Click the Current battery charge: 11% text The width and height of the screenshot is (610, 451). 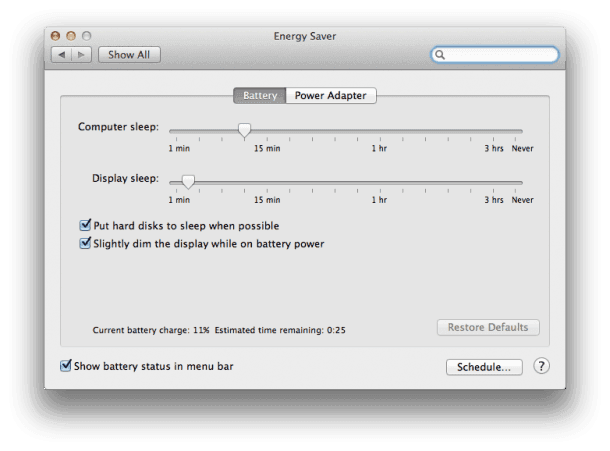click(x=151, y=330)
